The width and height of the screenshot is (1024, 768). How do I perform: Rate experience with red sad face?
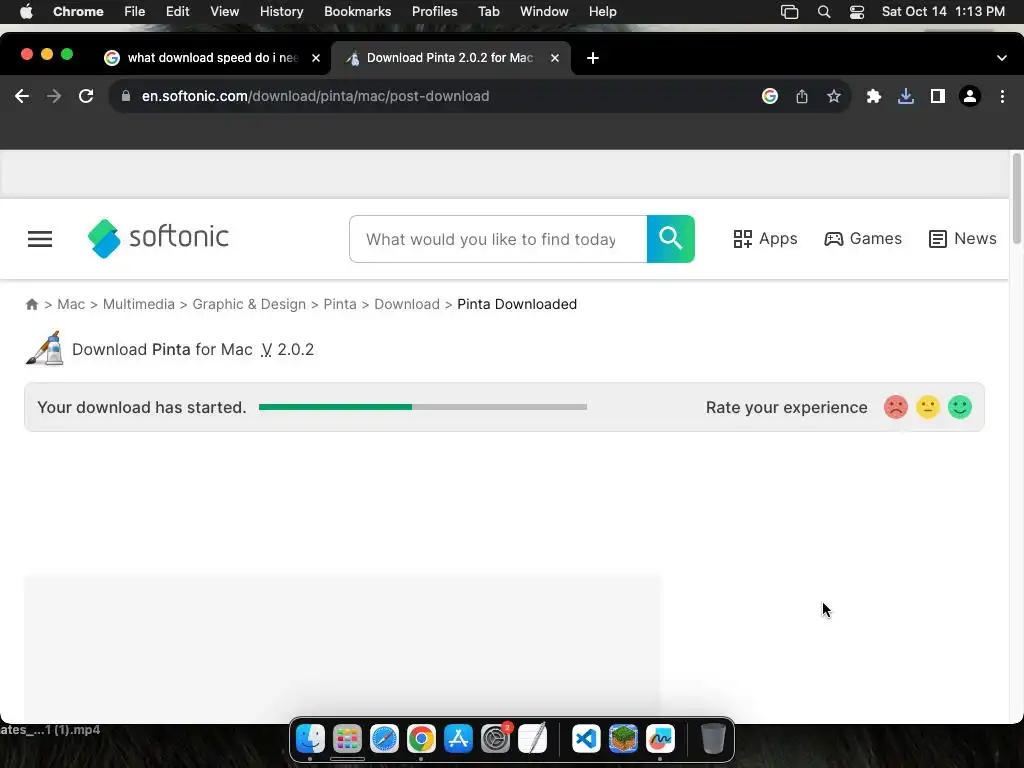pyautogui.click(x=896, y=407)
